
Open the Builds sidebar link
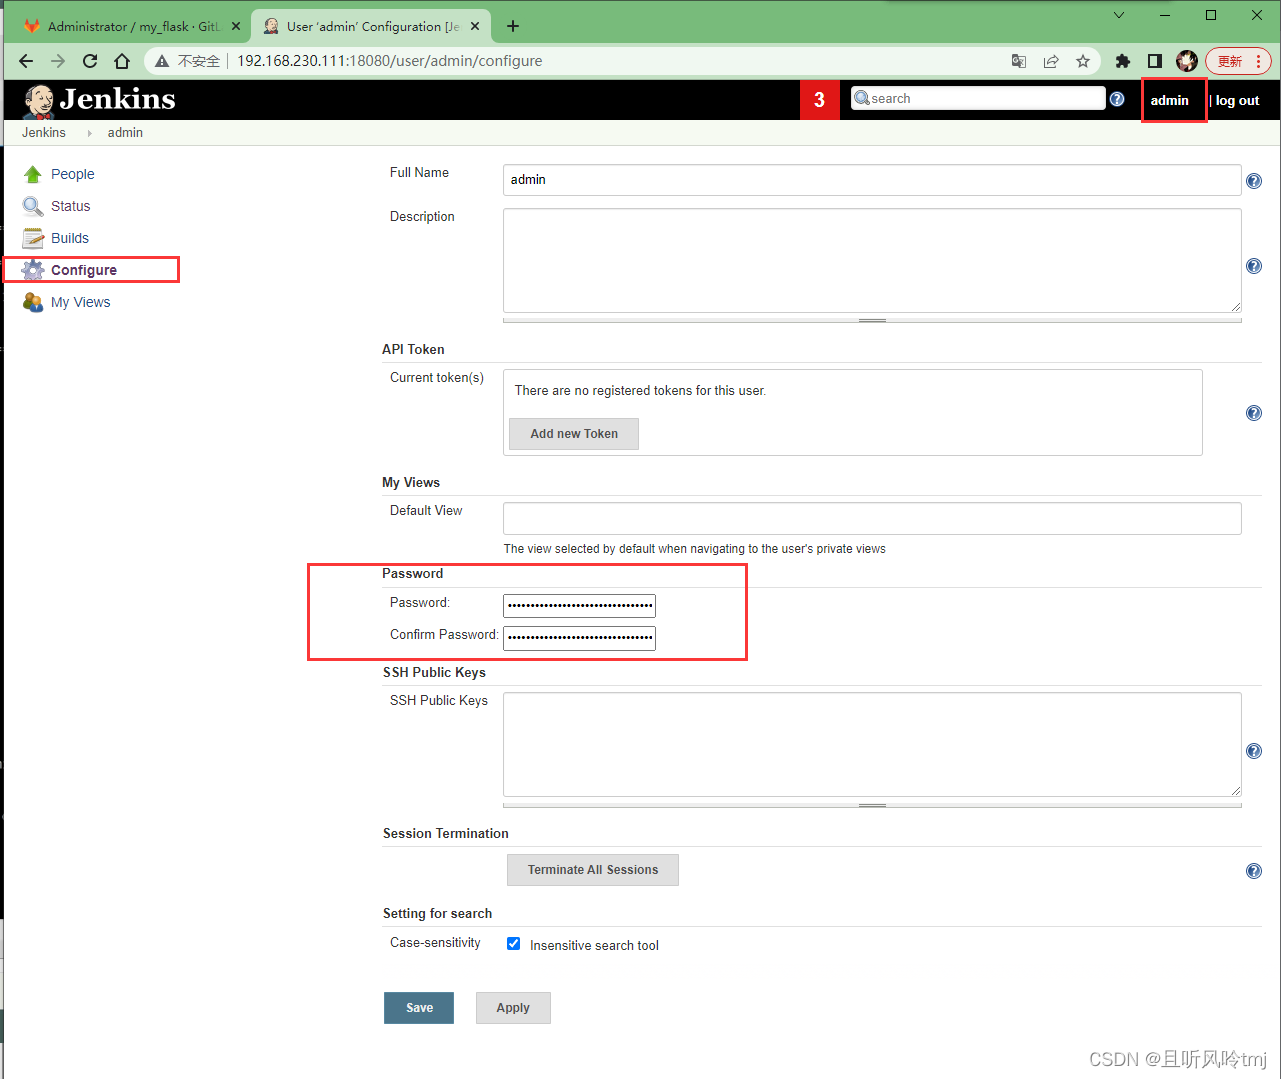(70, 238)
